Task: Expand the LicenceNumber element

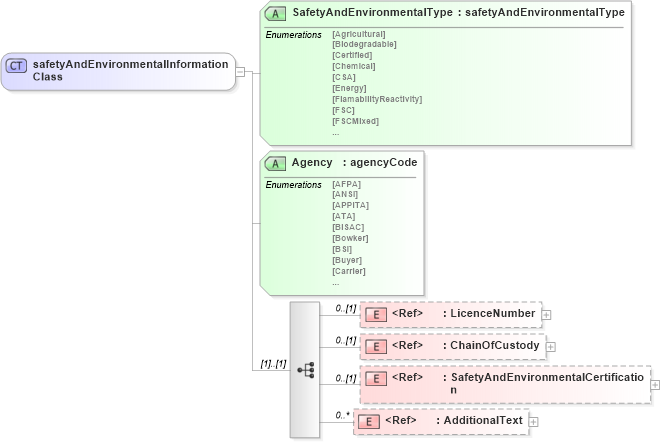Action: (x=547, y=315)
